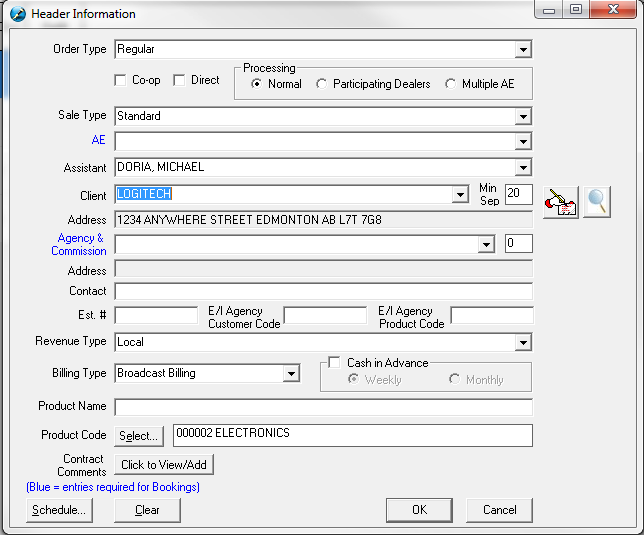Select the Normal processing radio button
The width and height of the screenshot is (644, 535).
(257, 85)
